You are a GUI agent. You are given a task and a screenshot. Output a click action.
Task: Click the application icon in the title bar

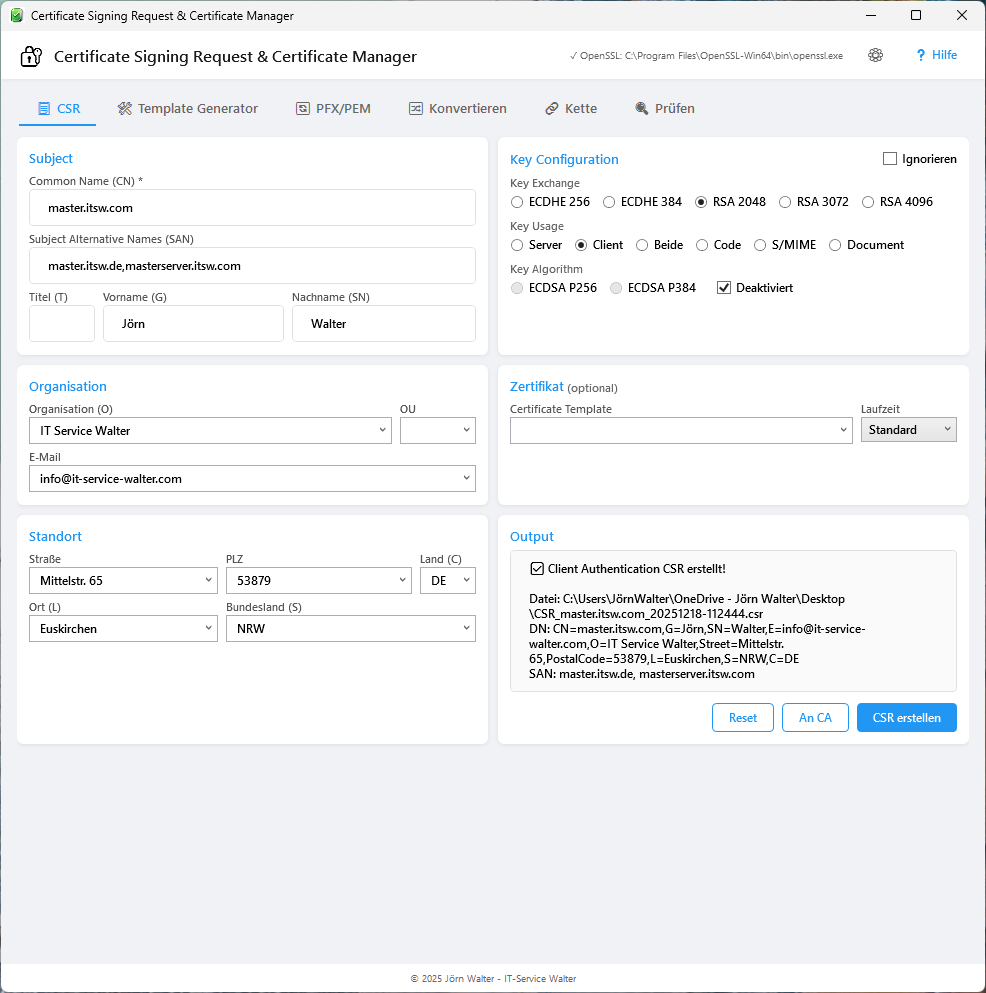coord(15,15)
